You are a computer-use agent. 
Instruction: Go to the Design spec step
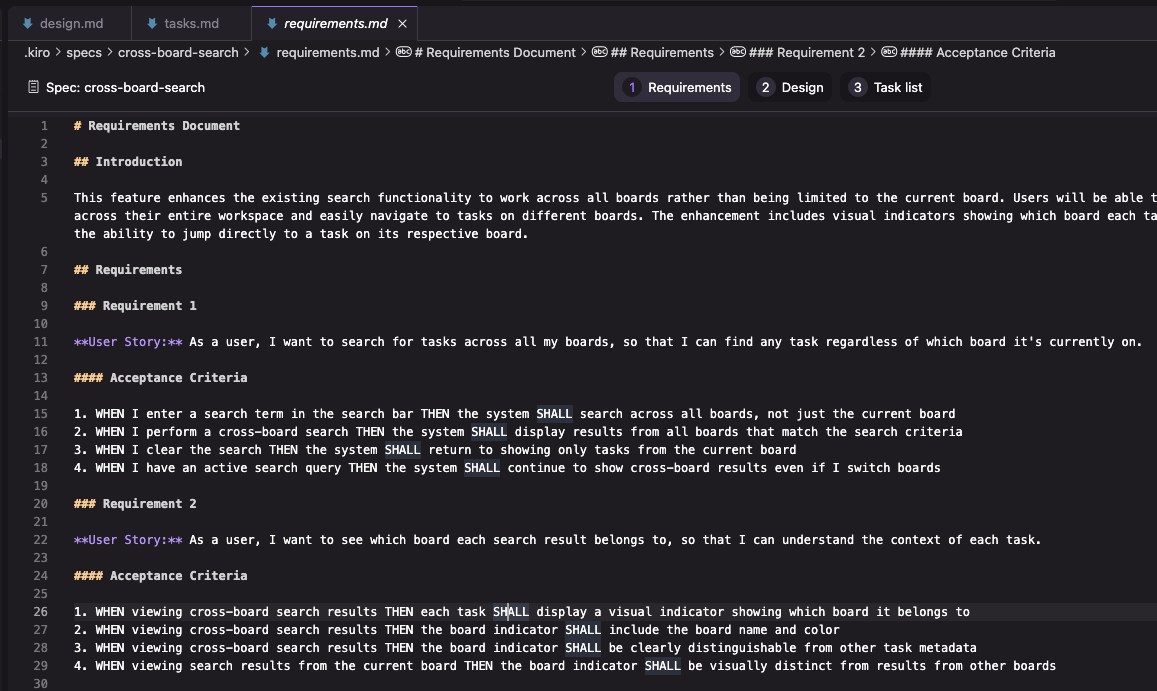click(x=790, y=88)
